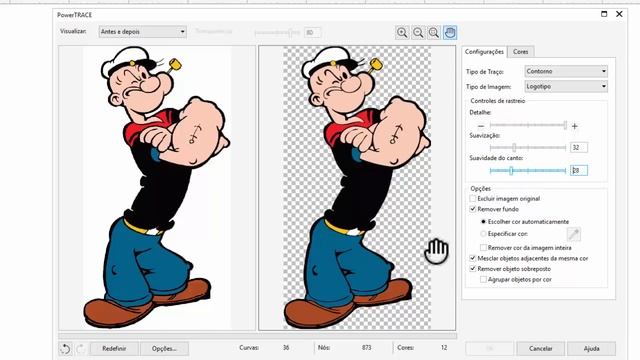
Task: Adjust the Suavidade do canto slider
Action: pos(528,171)
